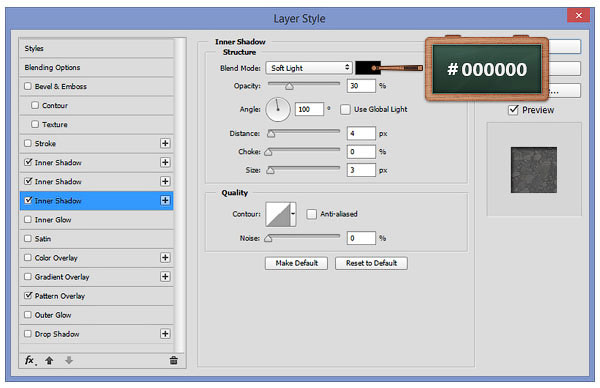Open the fx effects menu icon
The width and height of the screenshot is (600, 388).
coord(30,360)
